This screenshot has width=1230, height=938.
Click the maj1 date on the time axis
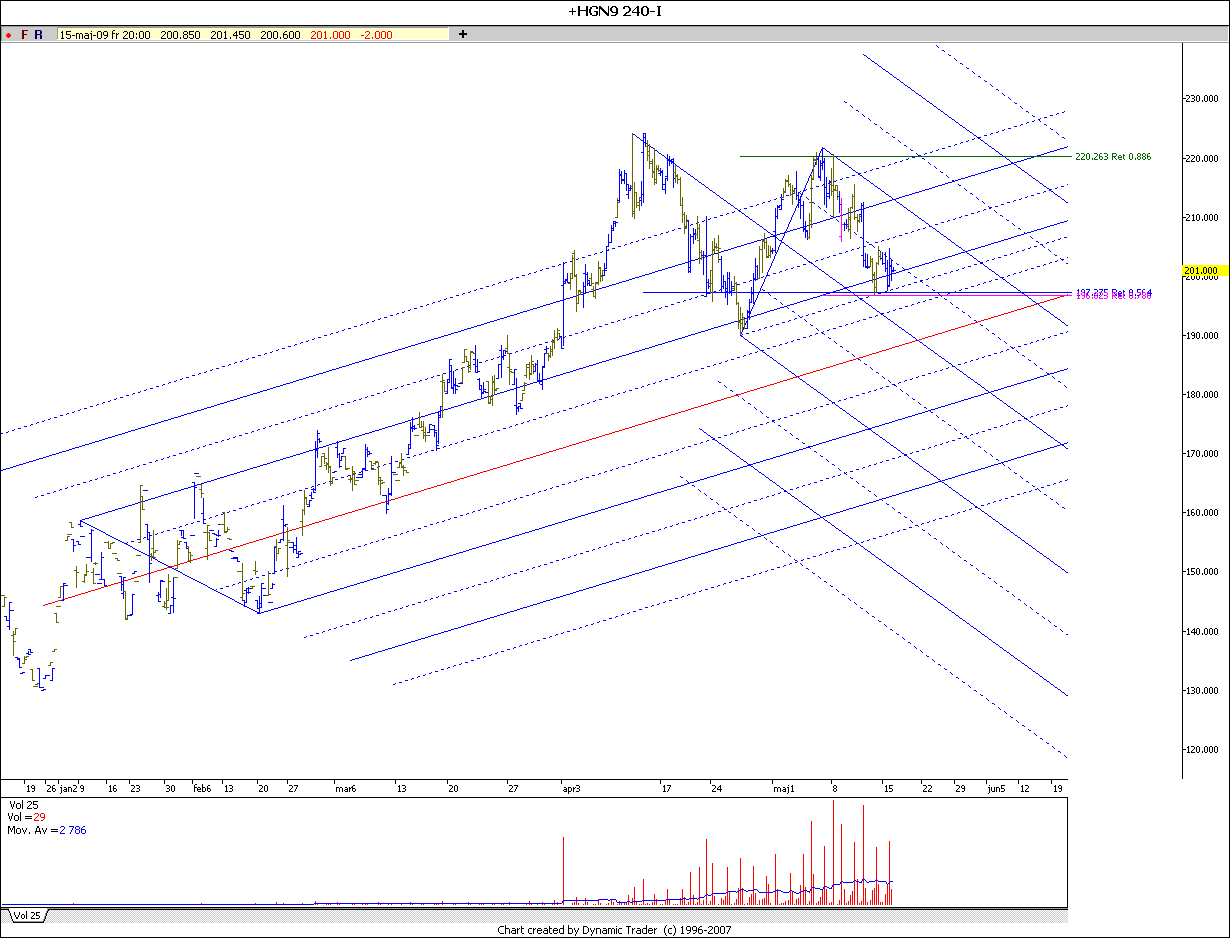[783, 788]
